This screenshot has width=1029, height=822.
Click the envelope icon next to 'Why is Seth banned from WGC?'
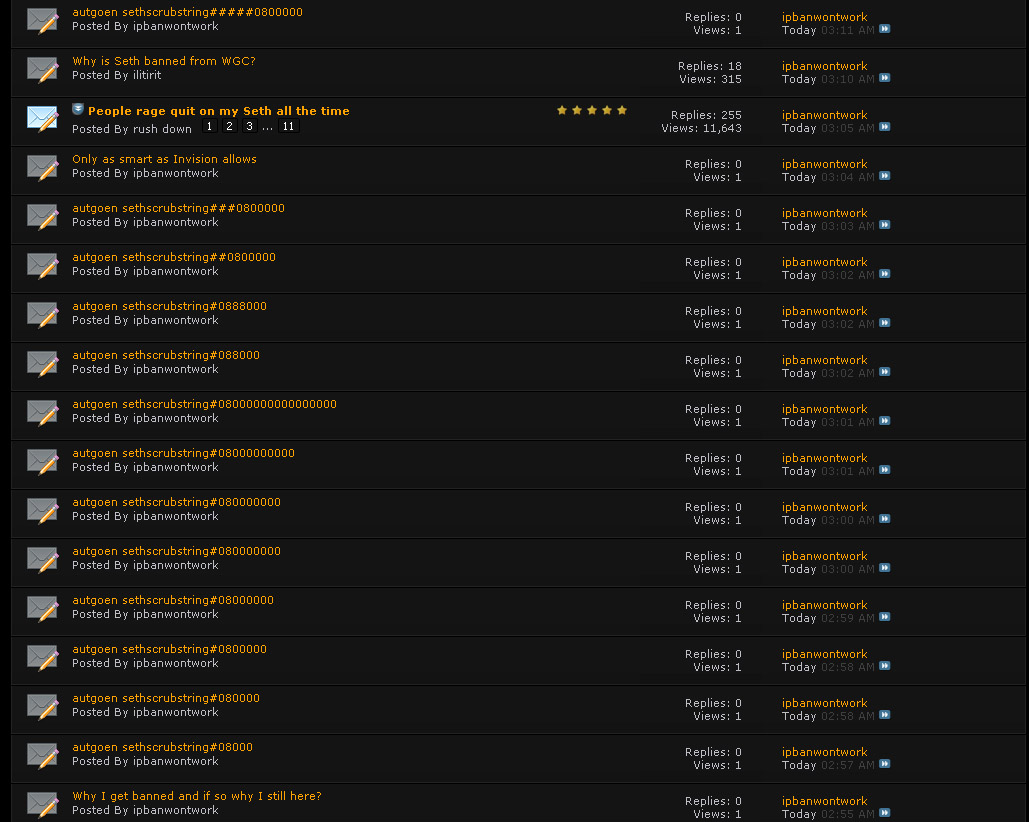point(42,69)
